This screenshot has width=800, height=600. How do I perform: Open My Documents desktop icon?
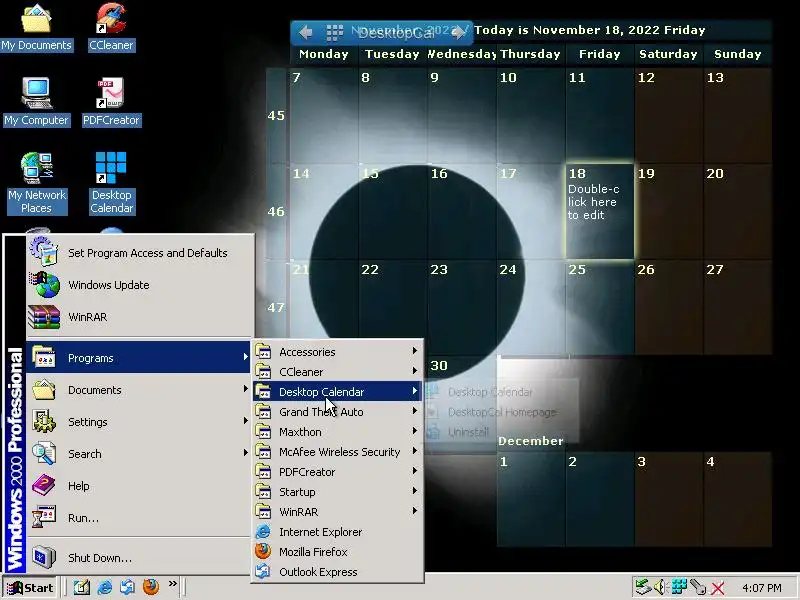36,27
